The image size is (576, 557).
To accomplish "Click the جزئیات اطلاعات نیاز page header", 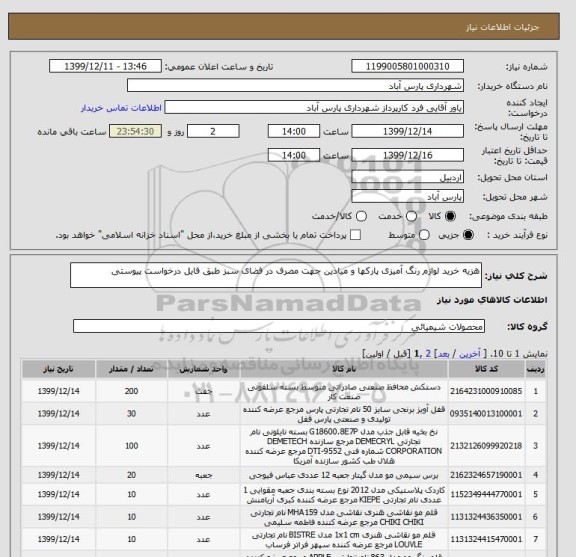I will click(502, 28).
